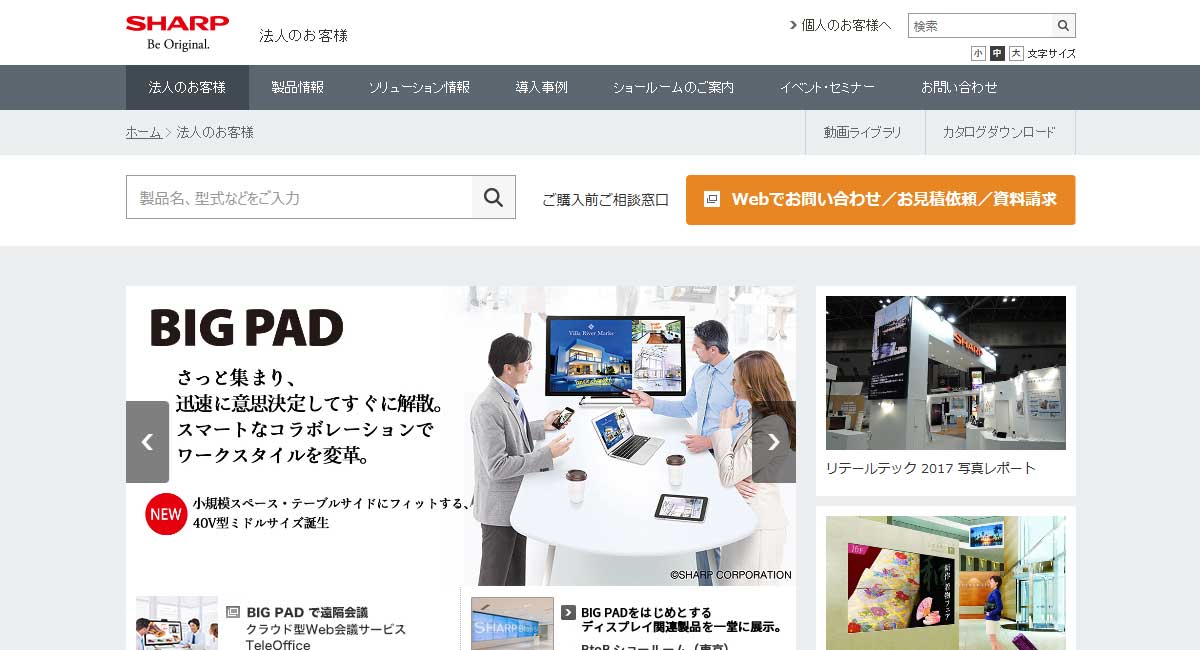
Task: Go to イベント・セミナー page
Action: (827, 87)
